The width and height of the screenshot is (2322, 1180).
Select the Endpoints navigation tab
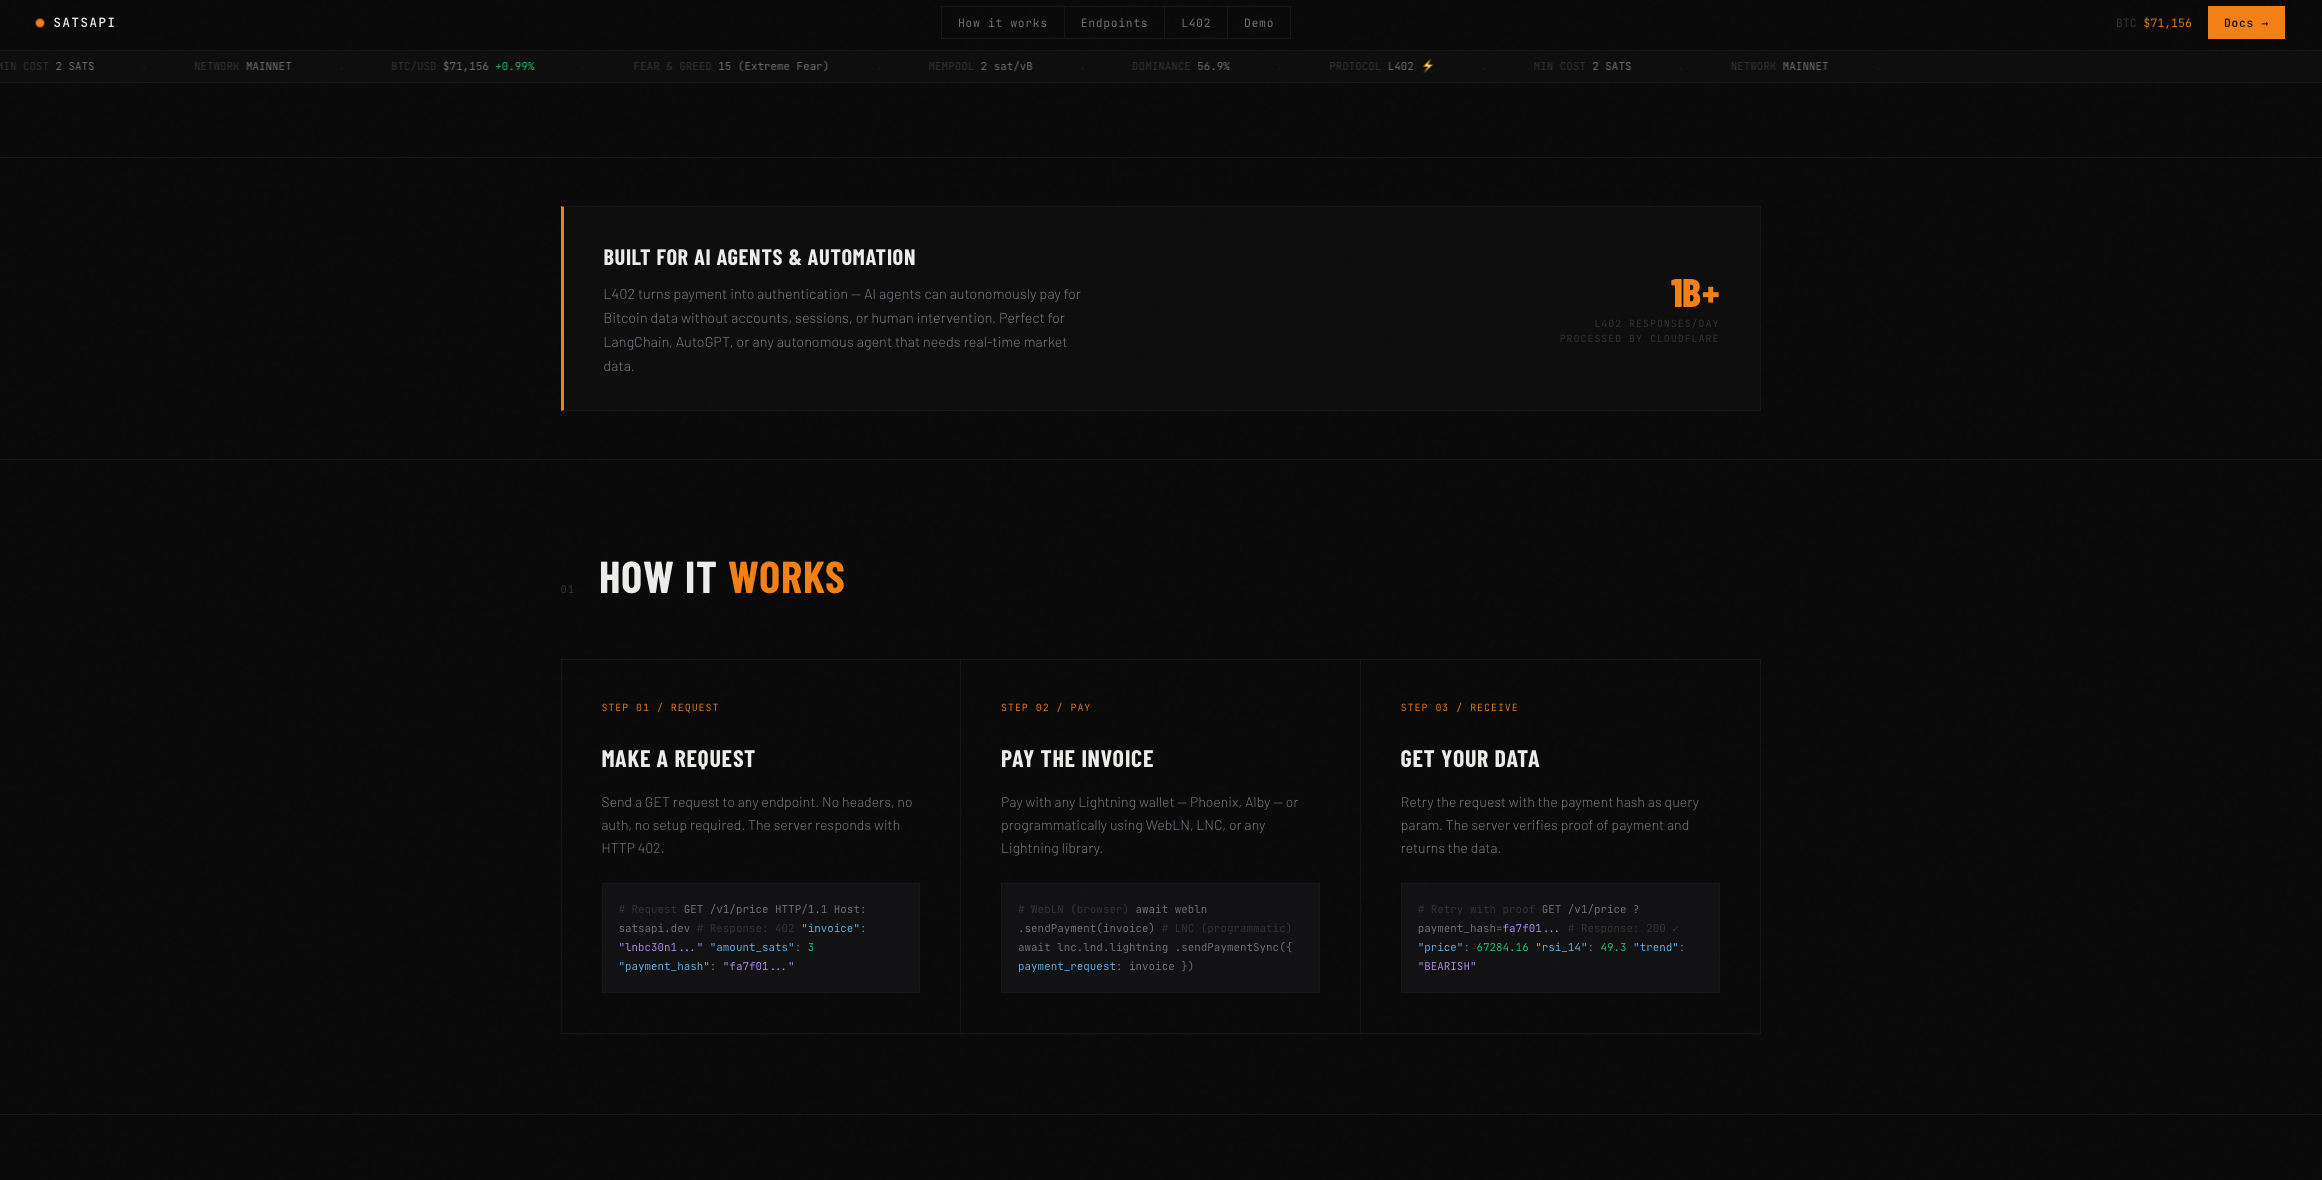[x=1114, y=22]
